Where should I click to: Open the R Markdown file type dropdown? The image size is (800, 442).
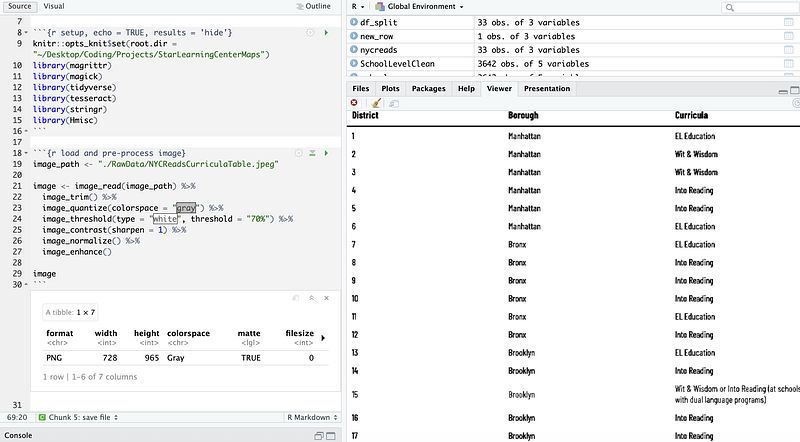click(310, 416)
